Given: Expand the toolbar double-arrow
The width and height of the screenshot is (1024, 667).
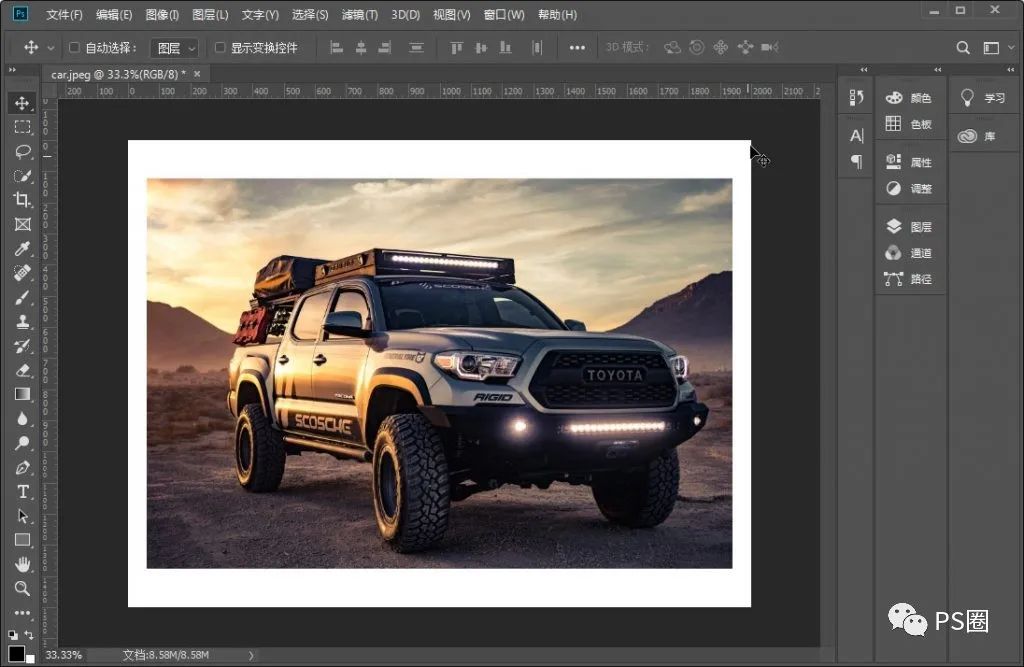Looking at the screenshot, I should point(12,70).
